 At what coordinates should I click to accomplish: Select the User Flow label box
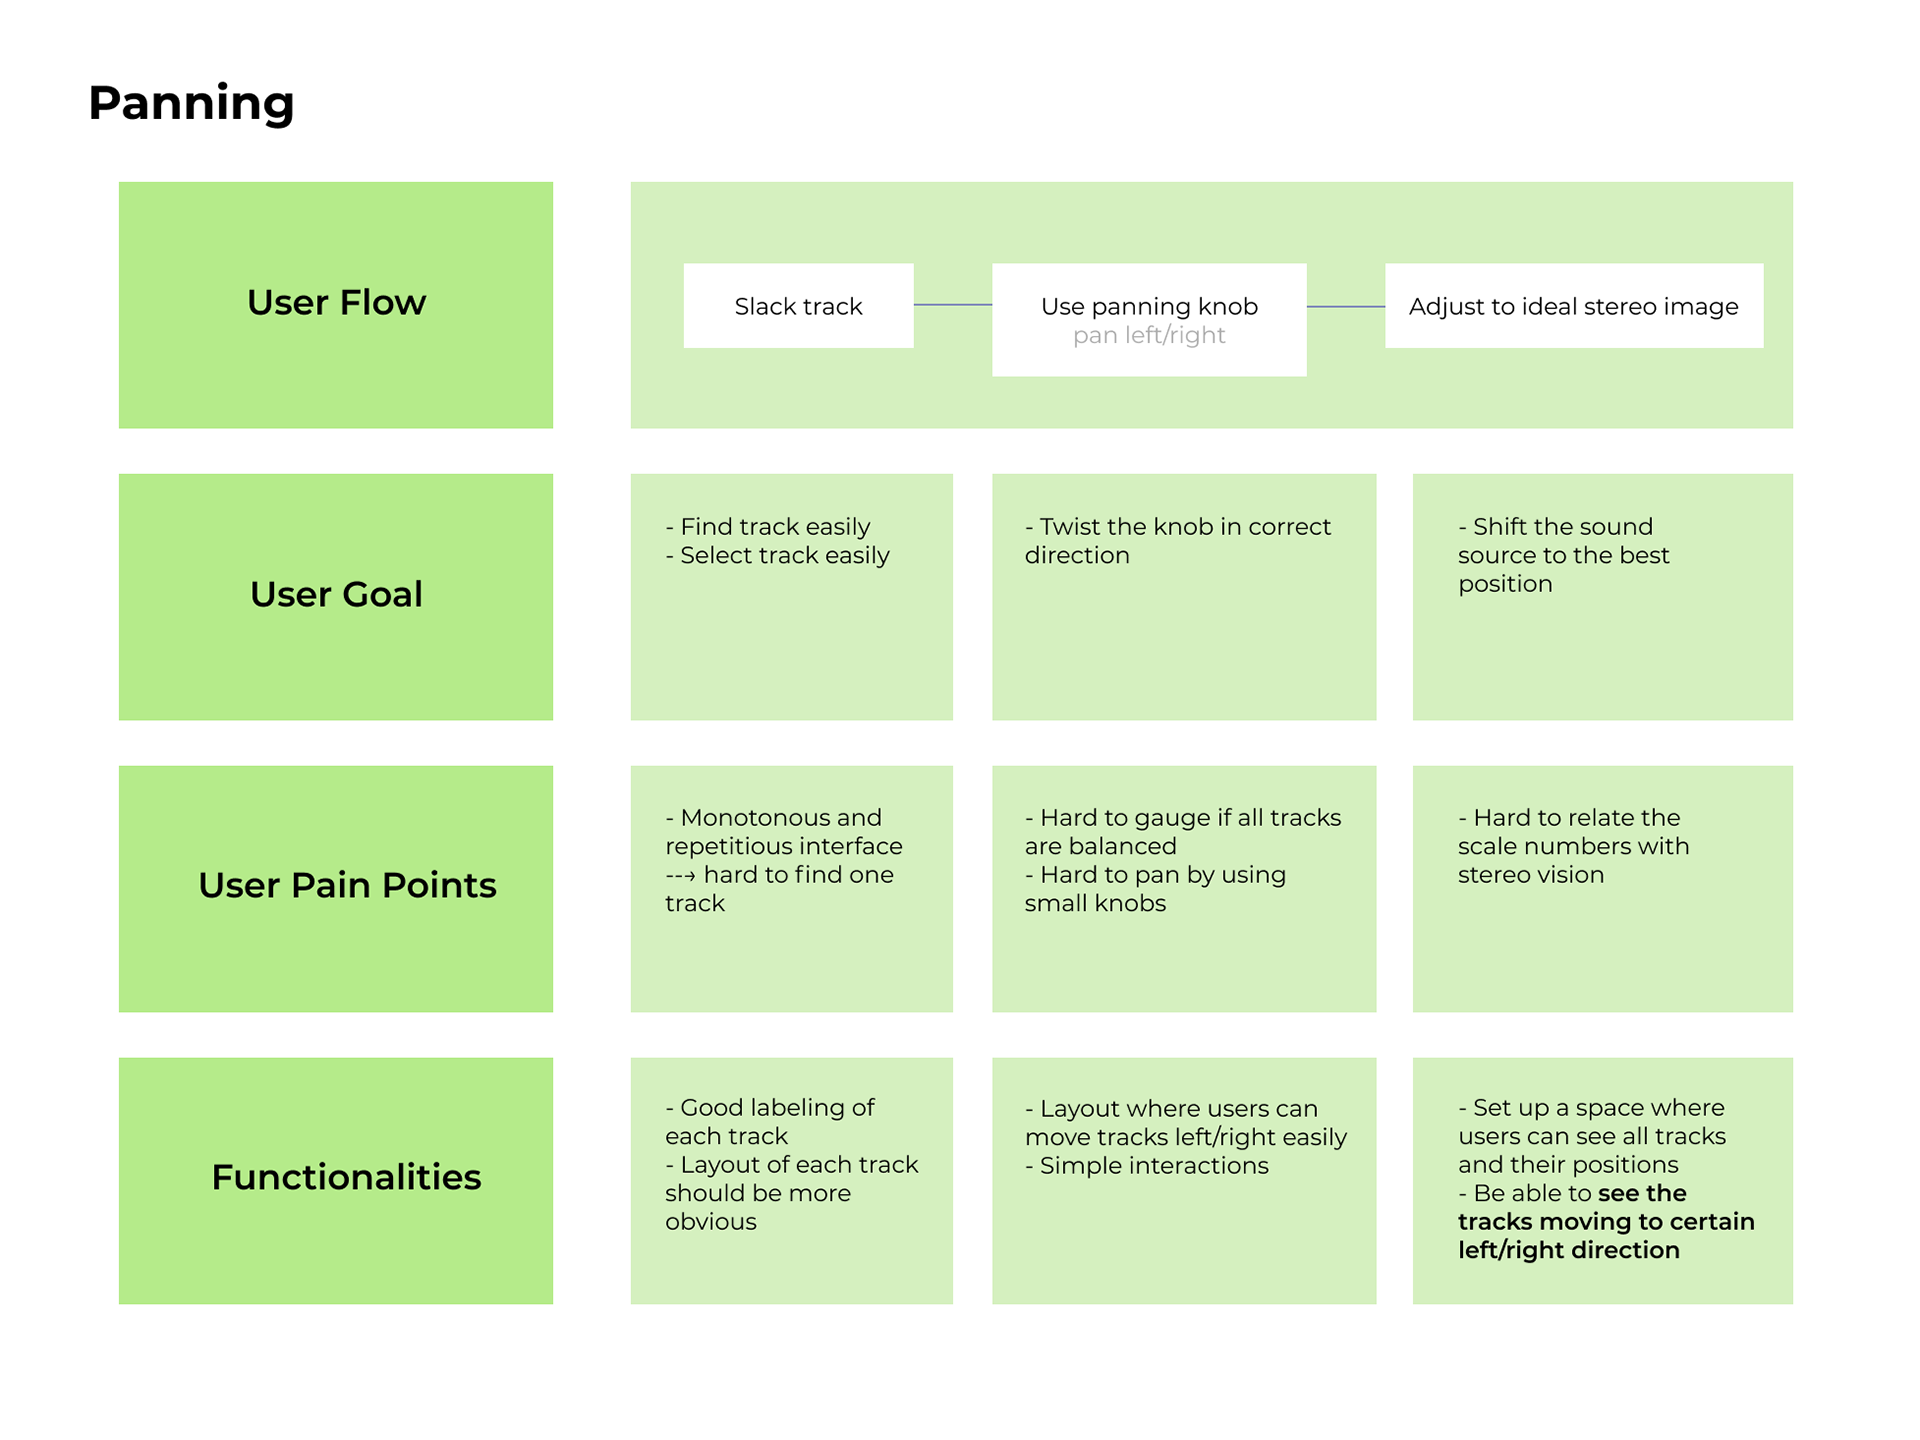pos(336,305)
